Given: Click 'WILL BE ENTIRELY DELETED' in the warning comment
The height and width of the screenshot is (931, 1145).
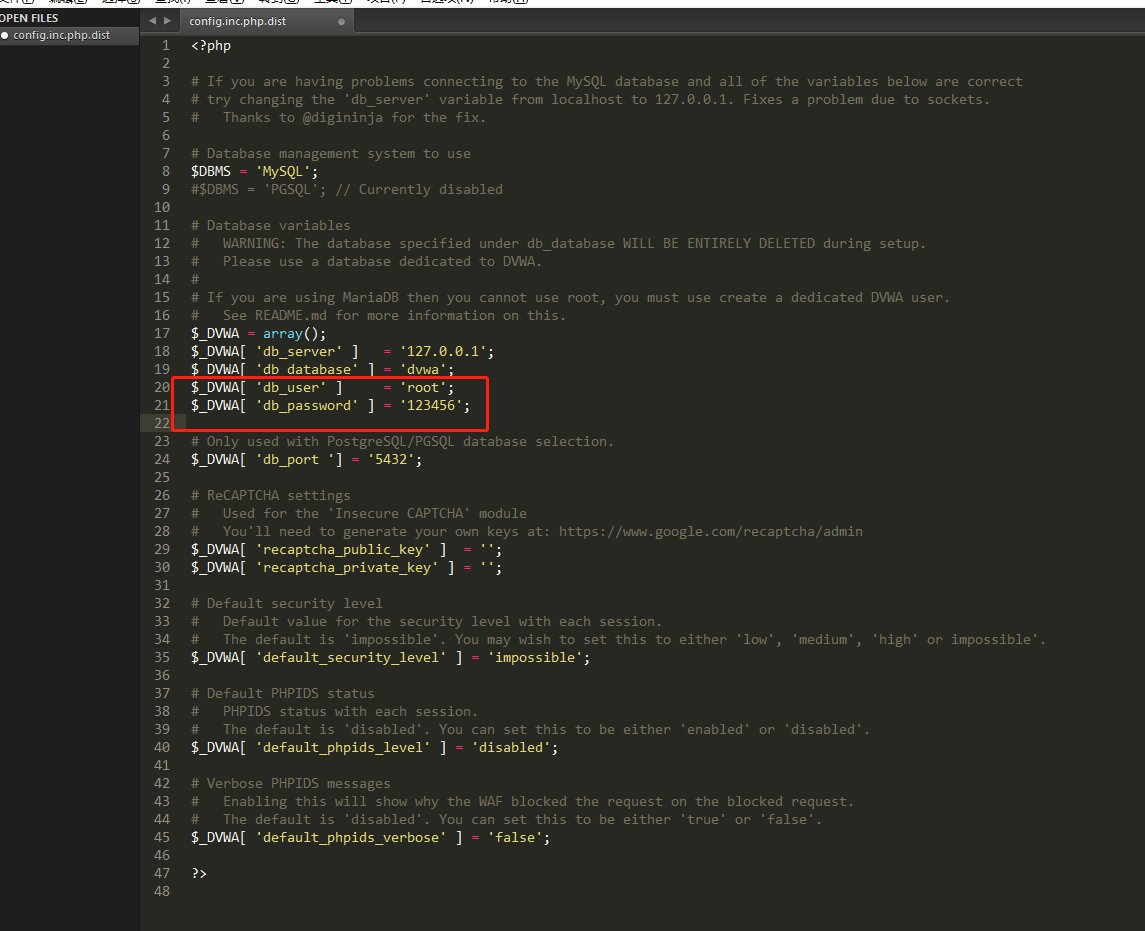Looking at the screenshot, I should pos(719,243).
